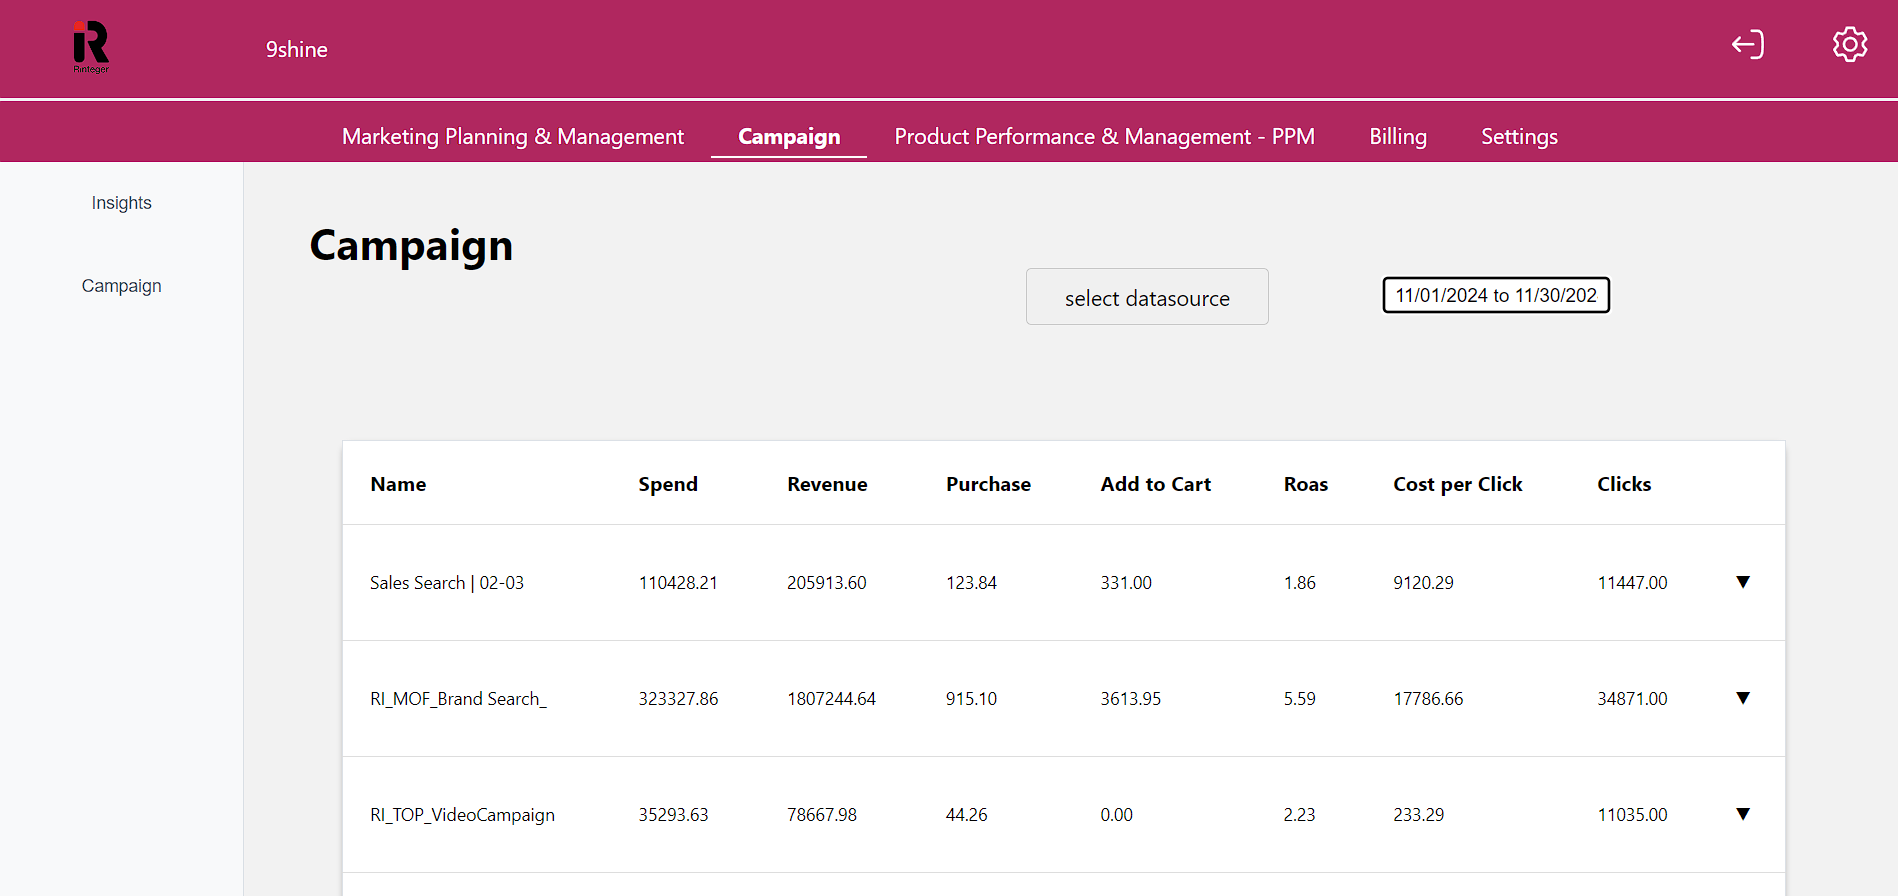Click revenue value 1807244.64
This screenshot has height=896, width=1898.
click(831, 699)
